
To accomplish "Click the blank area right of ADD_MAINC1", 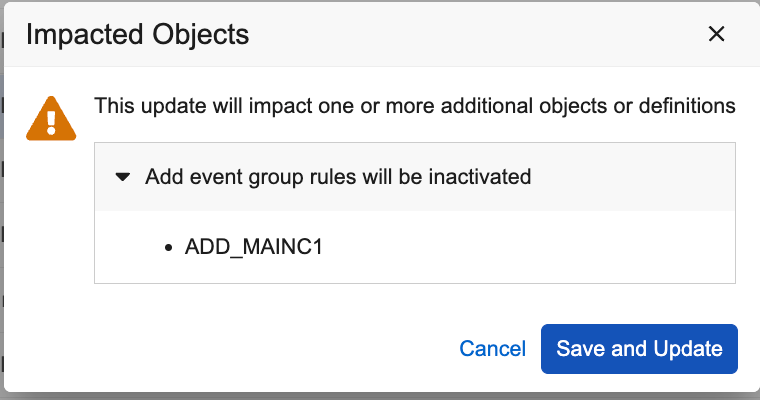I will (x=520, y=247).
